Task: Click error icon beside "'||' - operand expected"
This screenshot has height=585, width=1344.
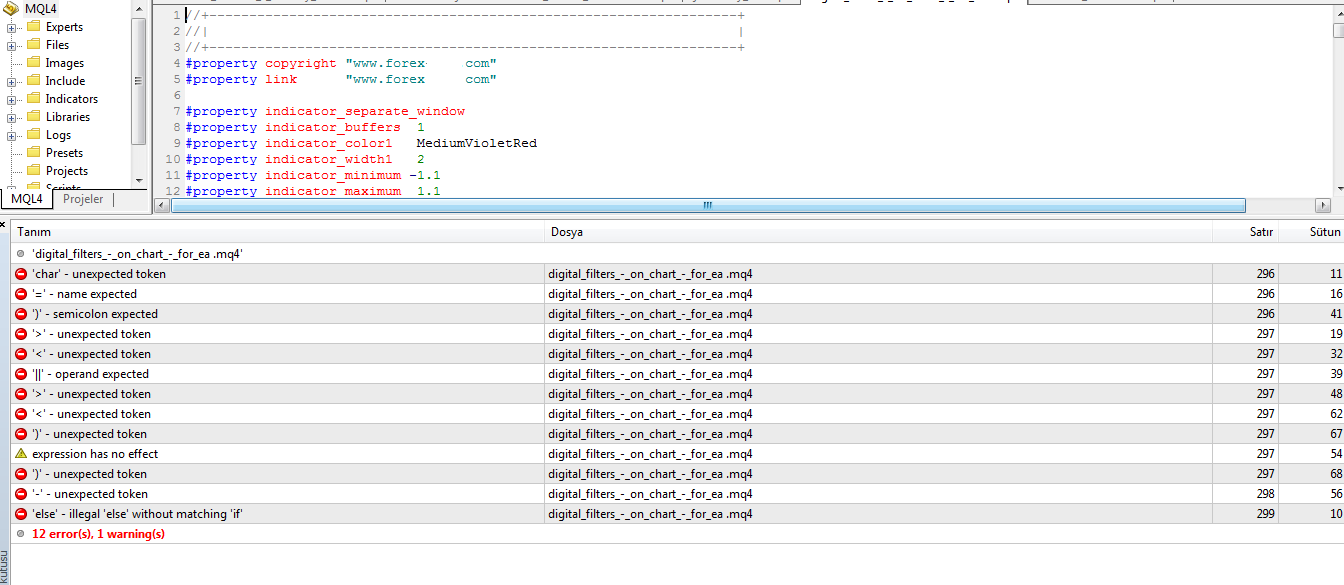Action: coord(21,374)
